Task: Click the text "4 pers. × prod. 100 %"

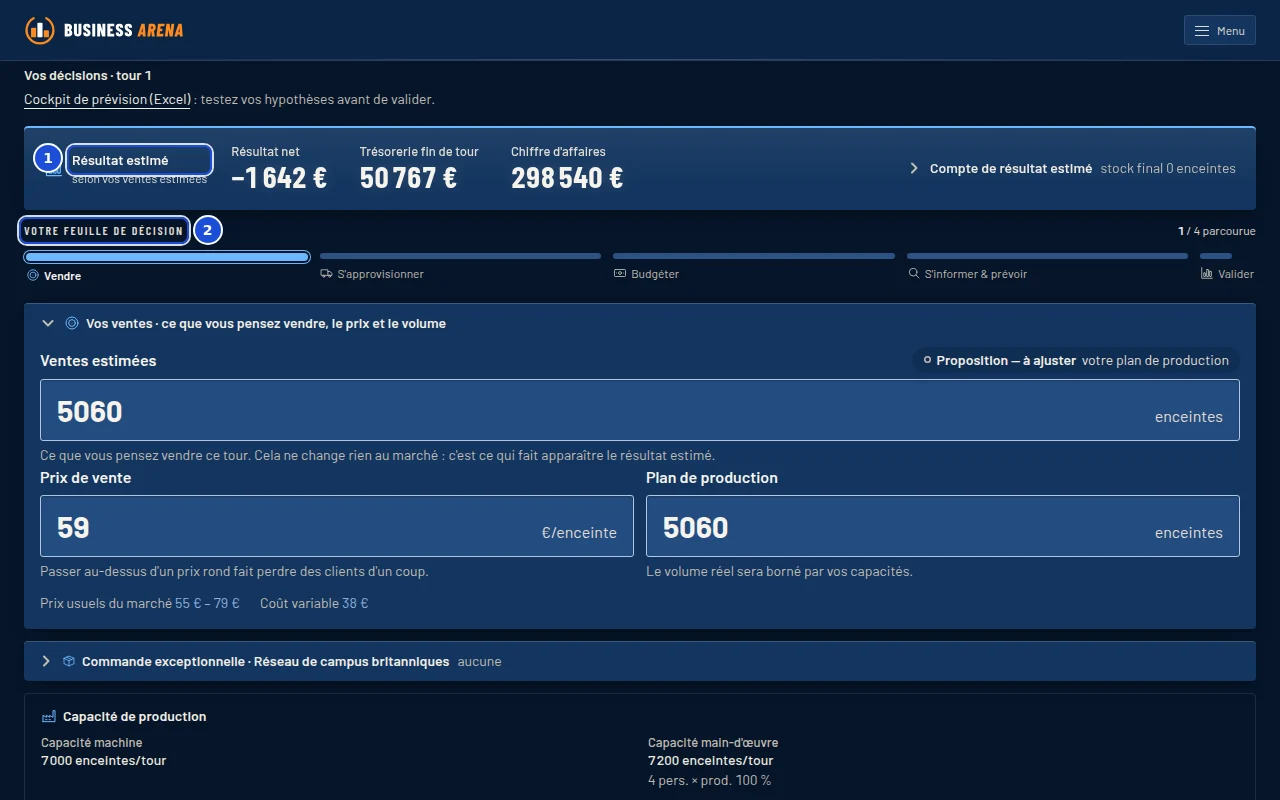Action: tap(710, 780)
